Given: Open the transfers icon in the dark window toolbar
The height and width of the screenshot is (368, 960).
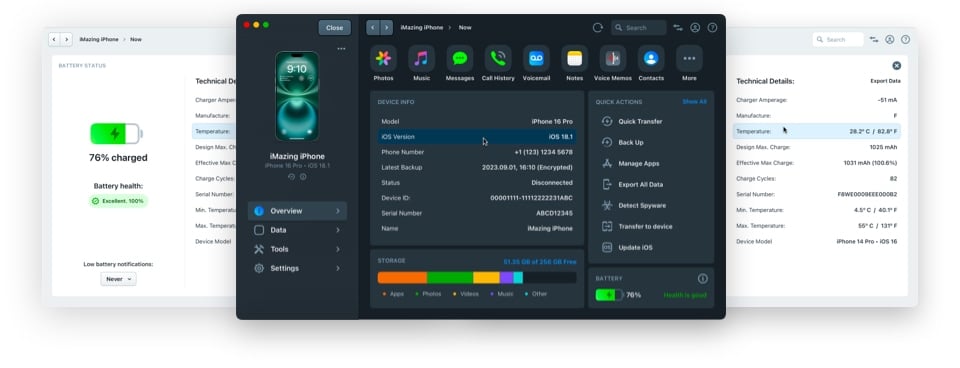Looking at the screenshot, I should [x=678, y=28].
